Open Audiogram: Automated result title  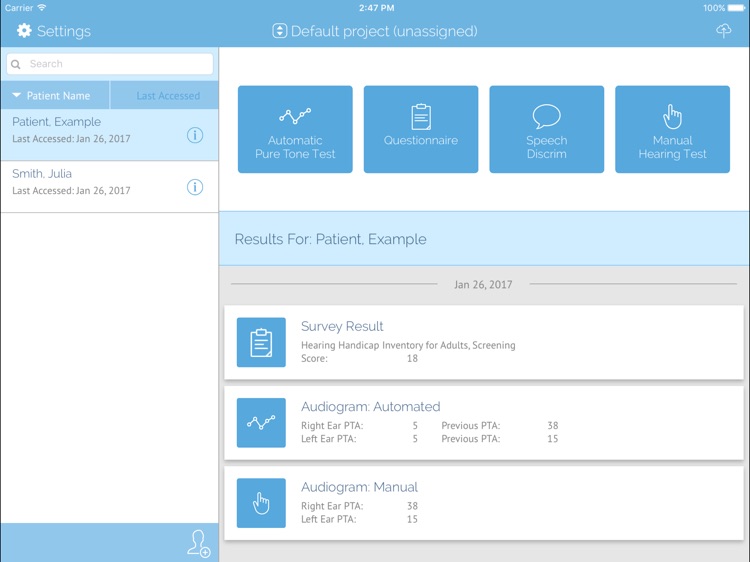[x=371, y=407]
